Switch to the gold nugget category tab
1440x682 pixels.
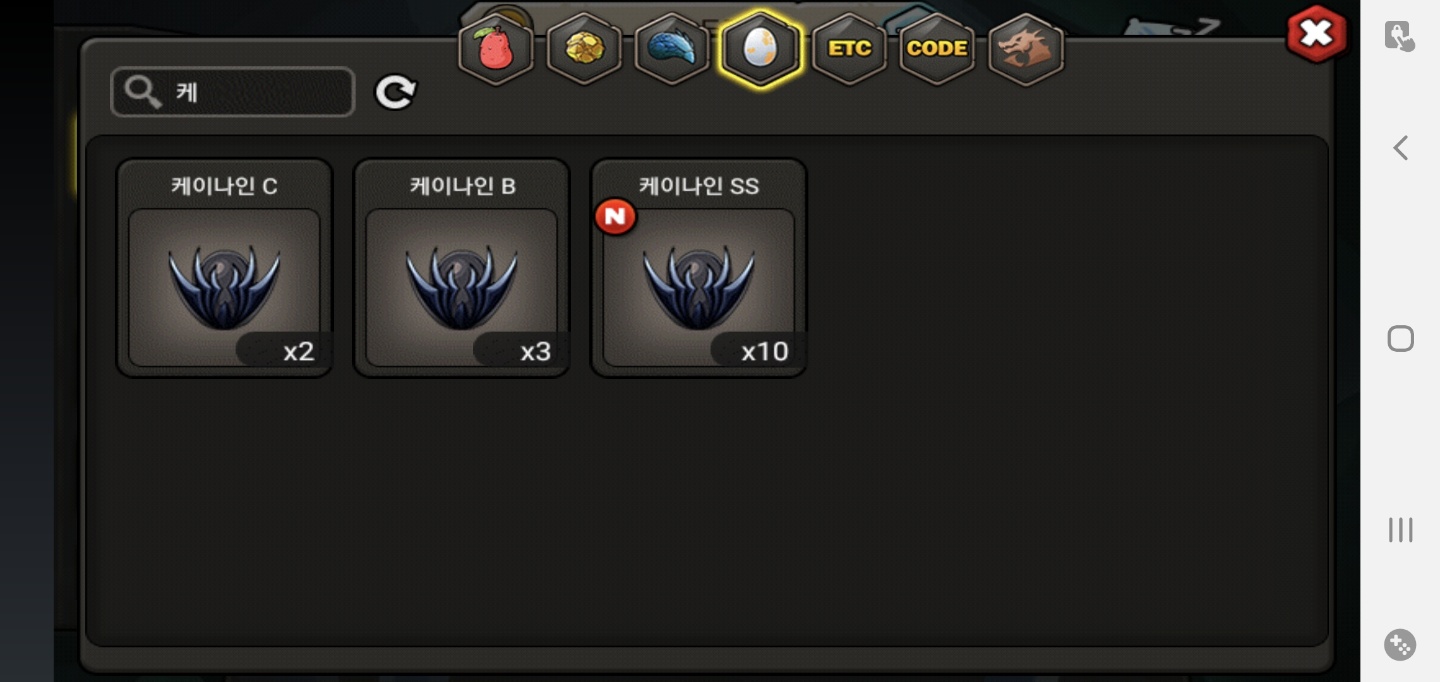tap(584, 48)
